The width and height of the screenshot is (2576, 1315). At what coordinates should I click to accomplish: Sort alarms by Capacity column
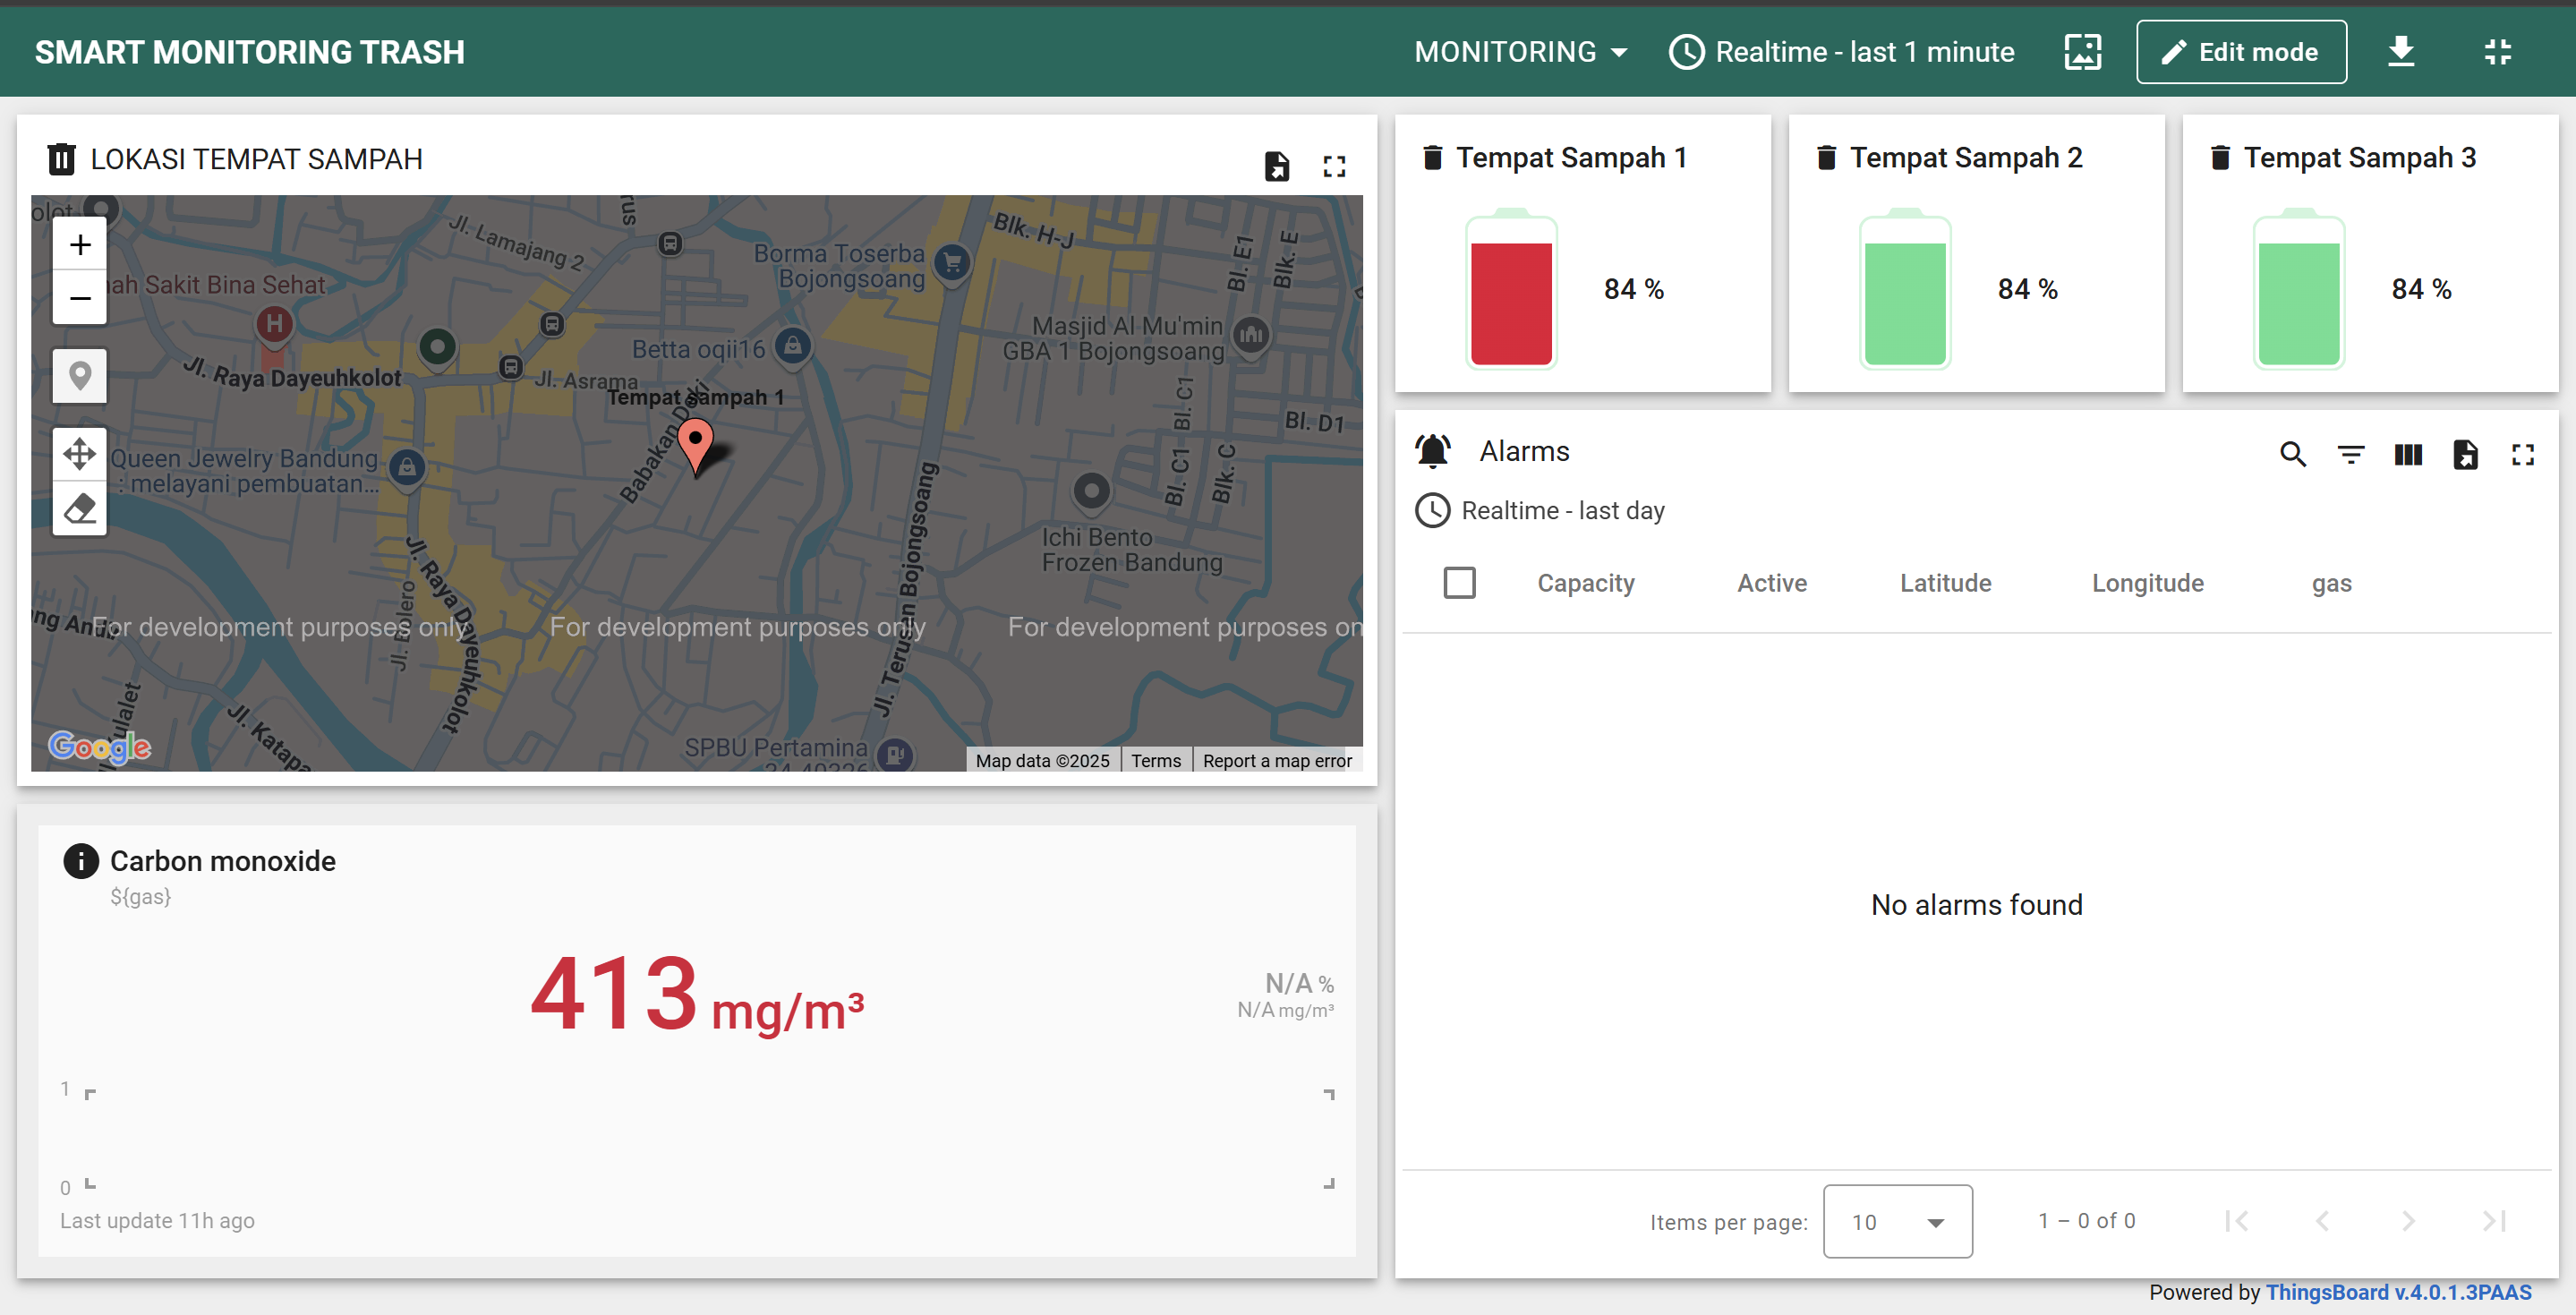pos(1585,583)
